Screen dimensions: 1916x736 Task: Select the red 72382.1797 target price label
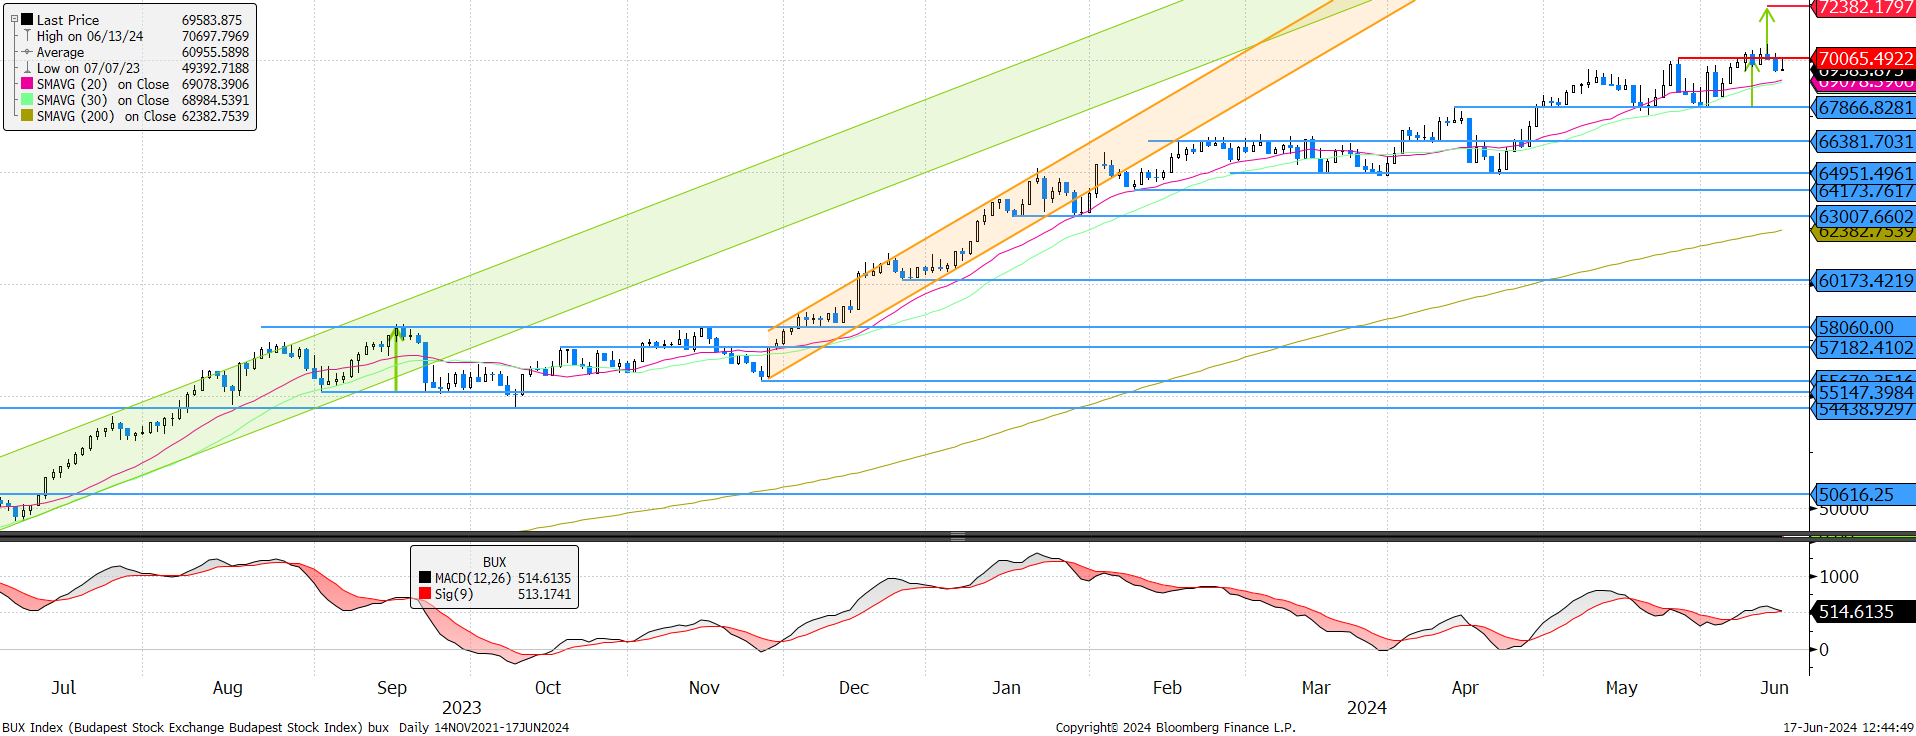[1864, 8]
